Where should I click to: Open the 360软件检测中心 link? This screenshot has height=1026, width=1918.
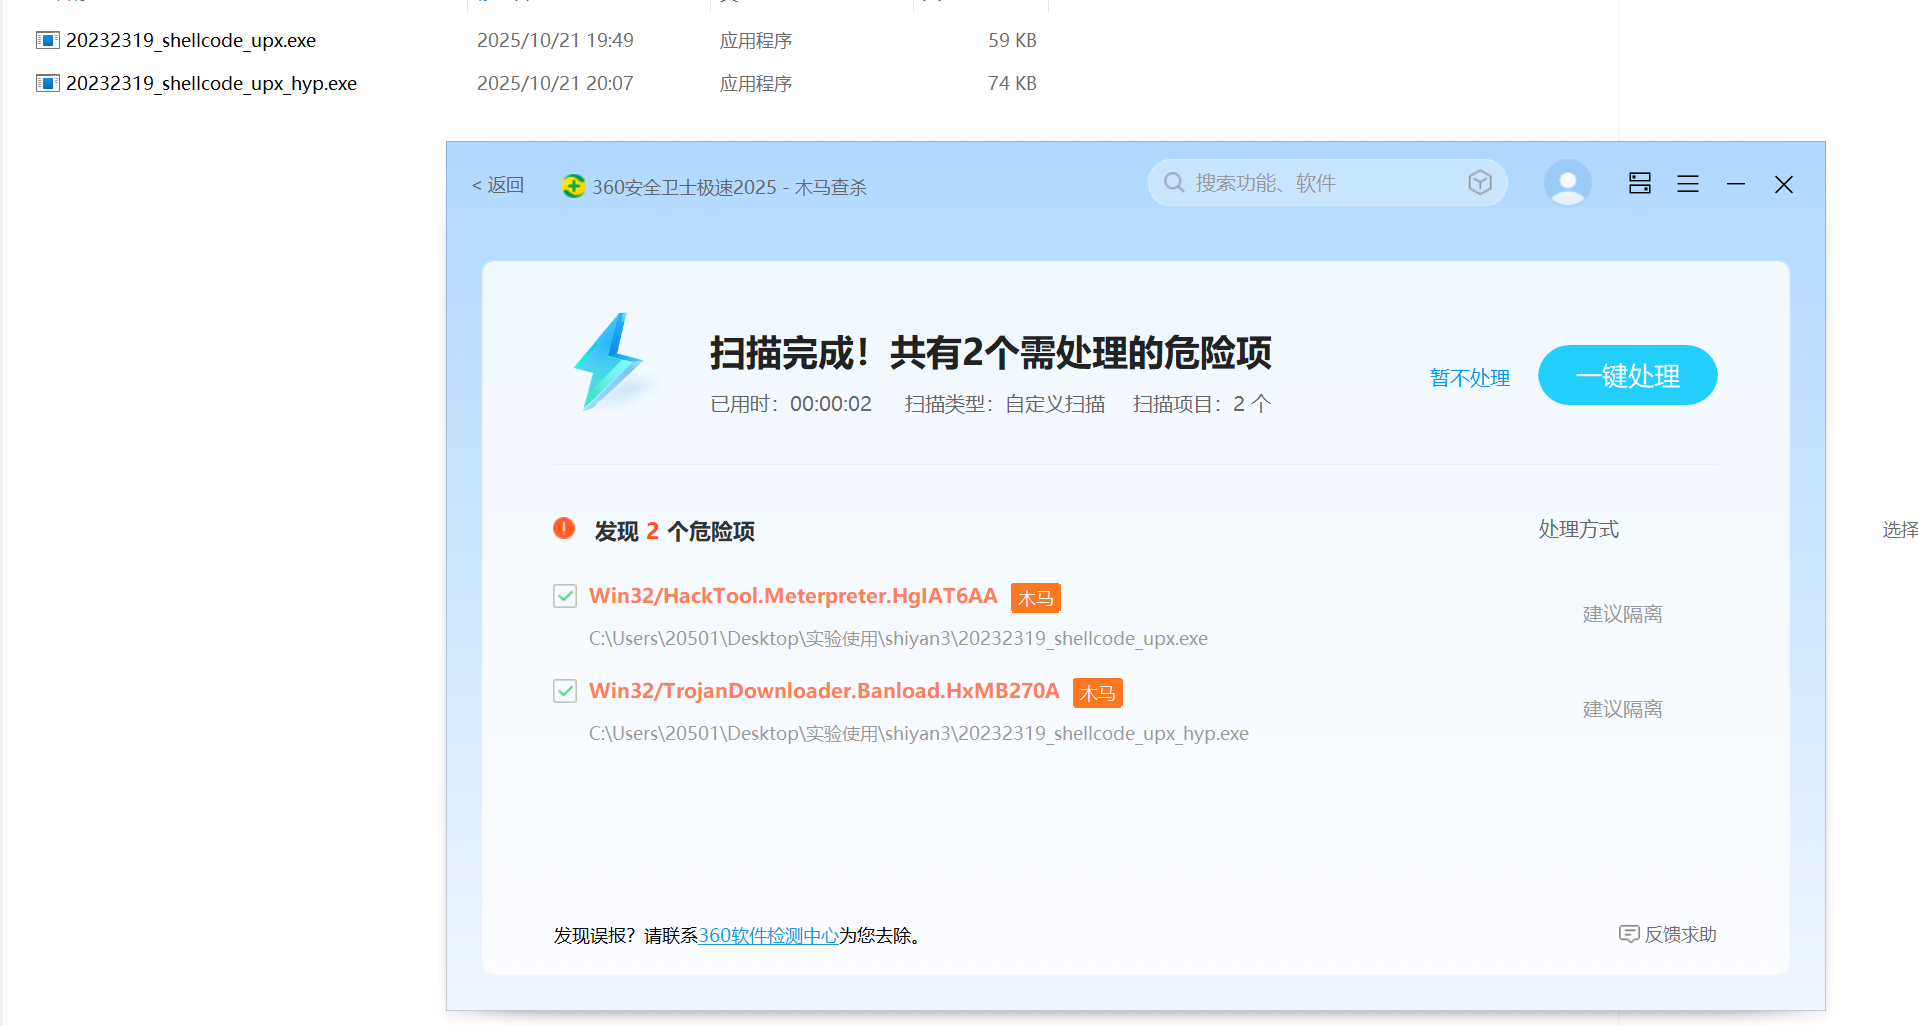768,935
